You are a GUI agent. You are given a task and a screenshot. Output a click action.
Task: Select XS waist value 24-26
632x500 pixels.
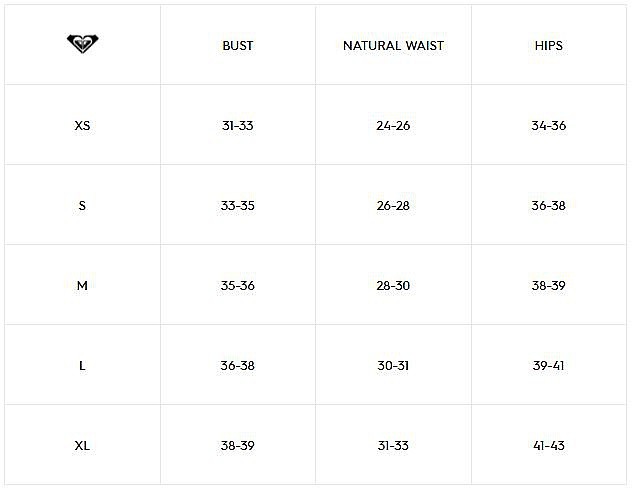pyautogui.click(x=393, y=126)
